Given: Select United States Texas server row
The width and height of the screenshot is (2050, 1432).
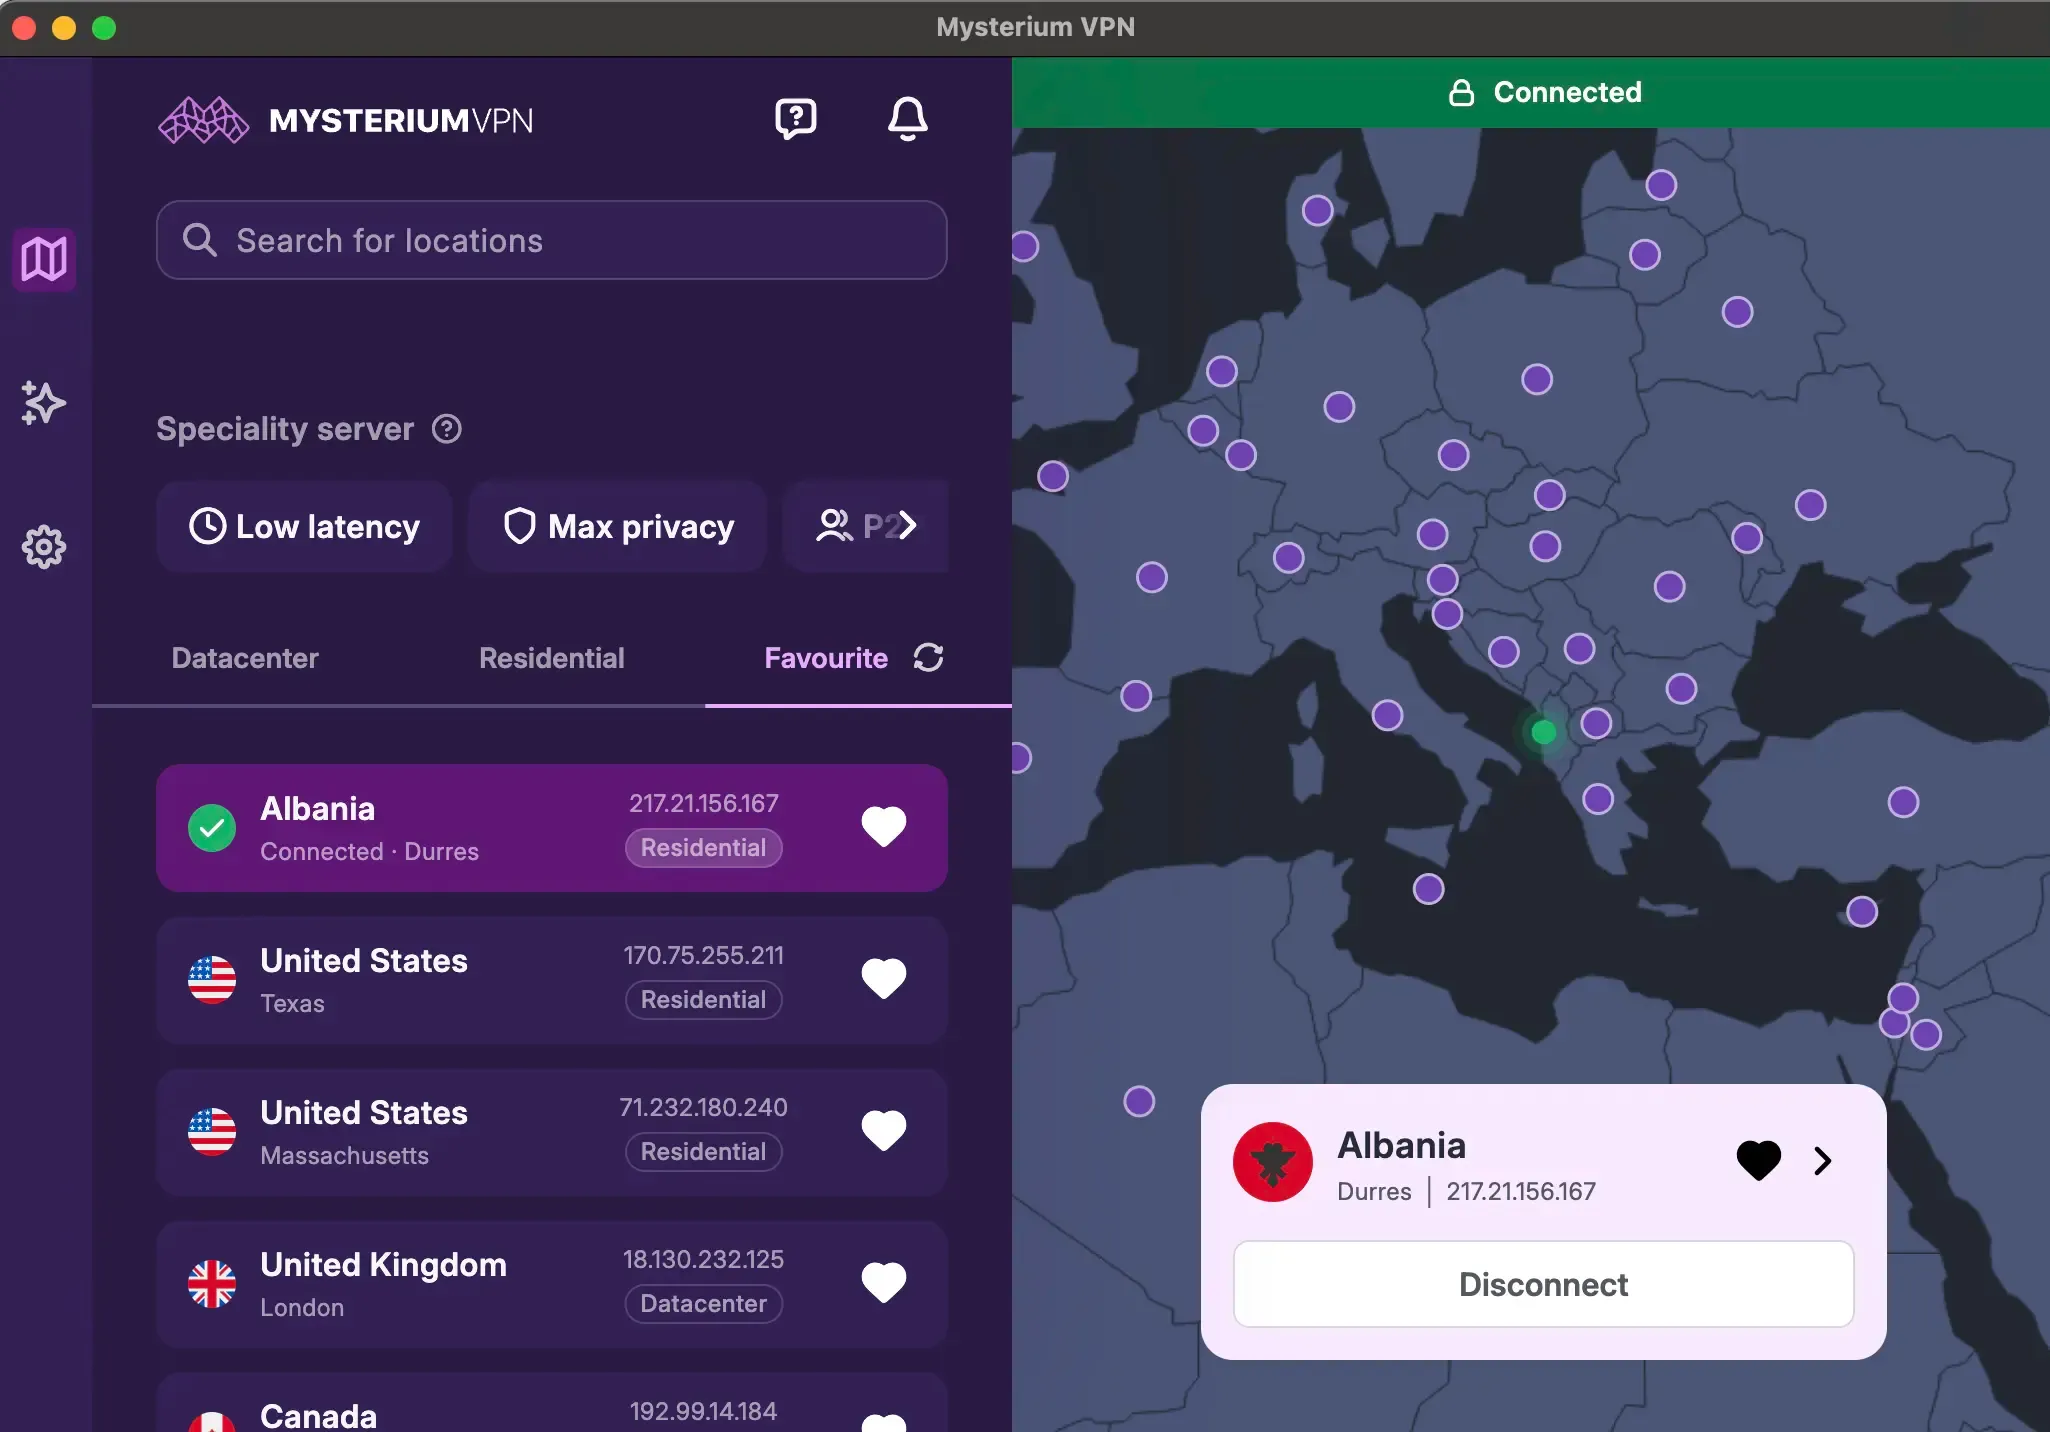Looking at the screenshot, I should point(552,980).
